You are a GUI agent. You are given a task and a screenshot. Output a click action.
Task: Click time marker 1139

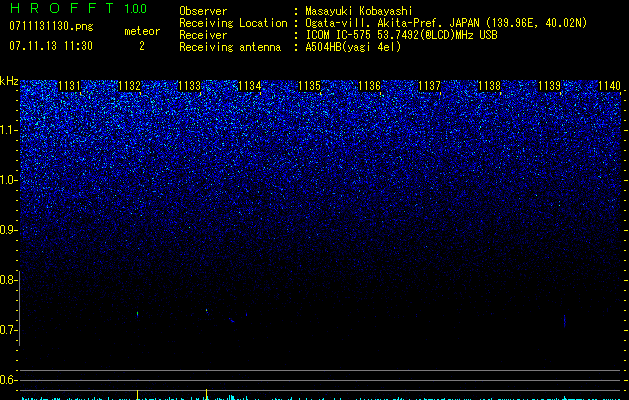click(549, 86)
